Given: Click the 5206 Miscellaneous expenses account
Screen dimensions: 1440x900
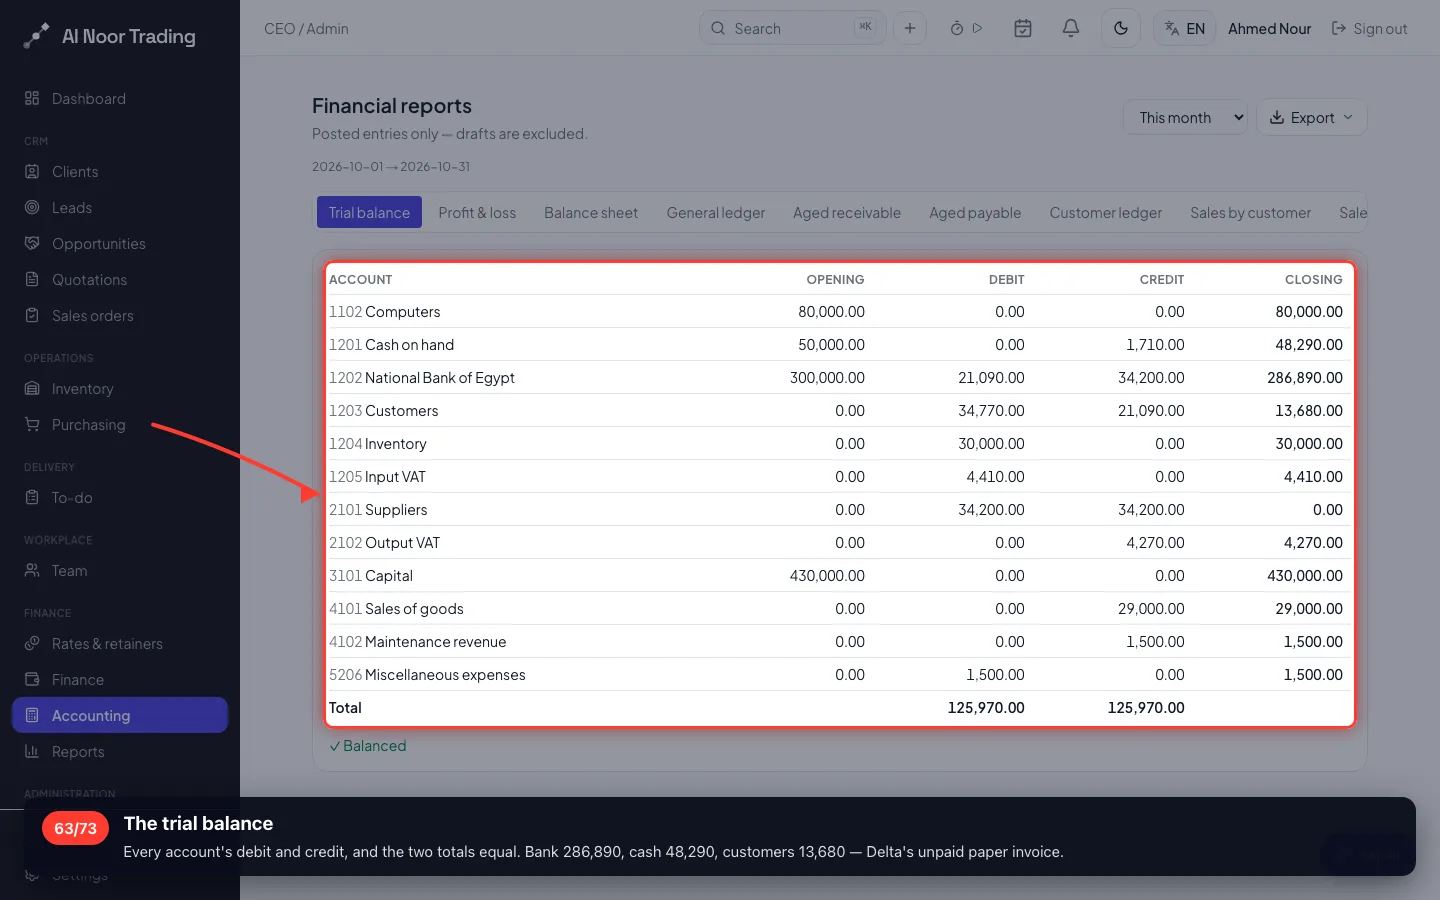Looking at the screenshot, I should point(840,674).
